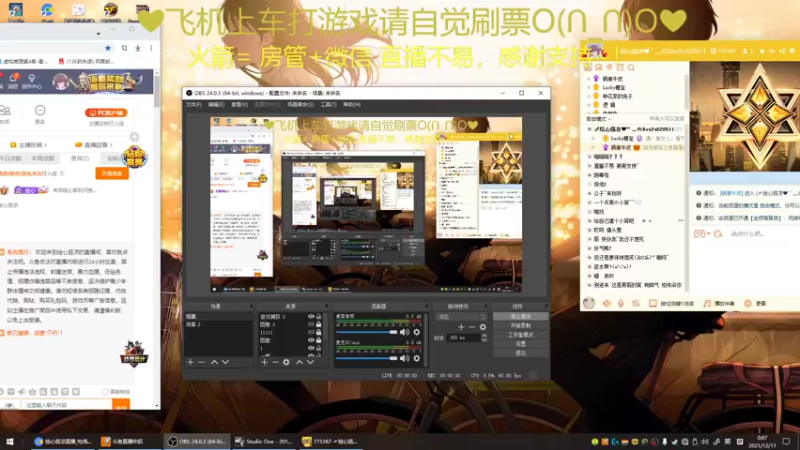The height and width of the screenshot is (450, 800).
Task: Click orange 开通贵族 button on Douyu page
Action: click(x=112, y=173)
